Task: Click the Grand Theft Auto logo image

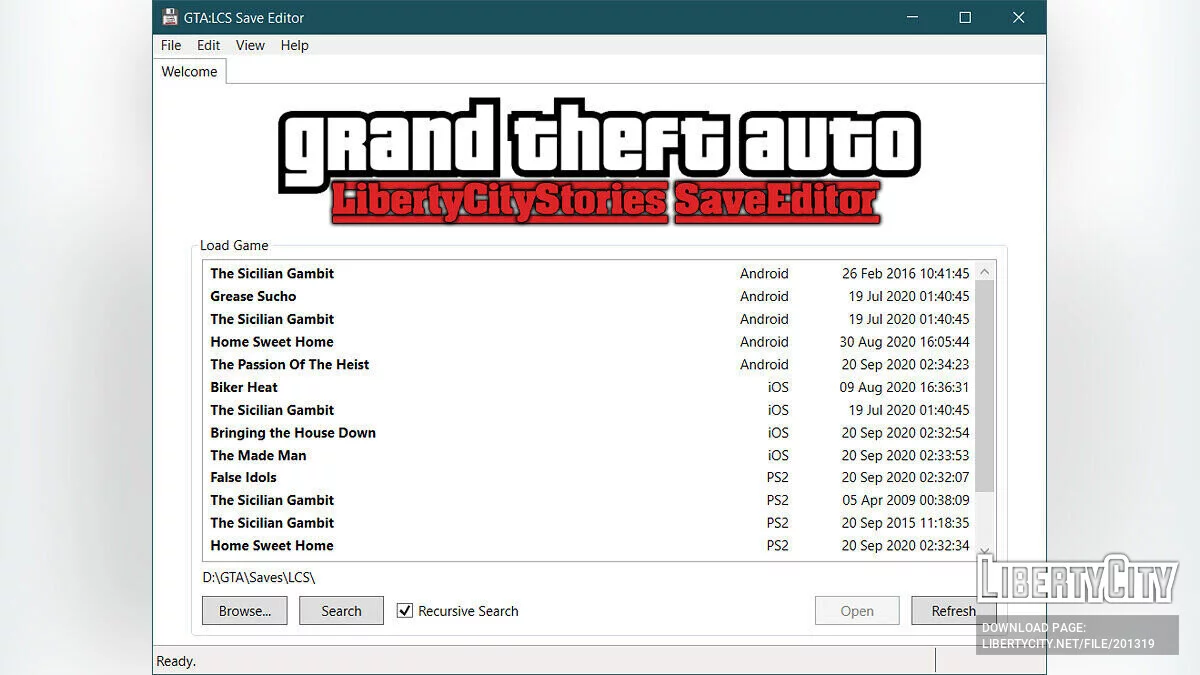Action: (x=600, y=140)
